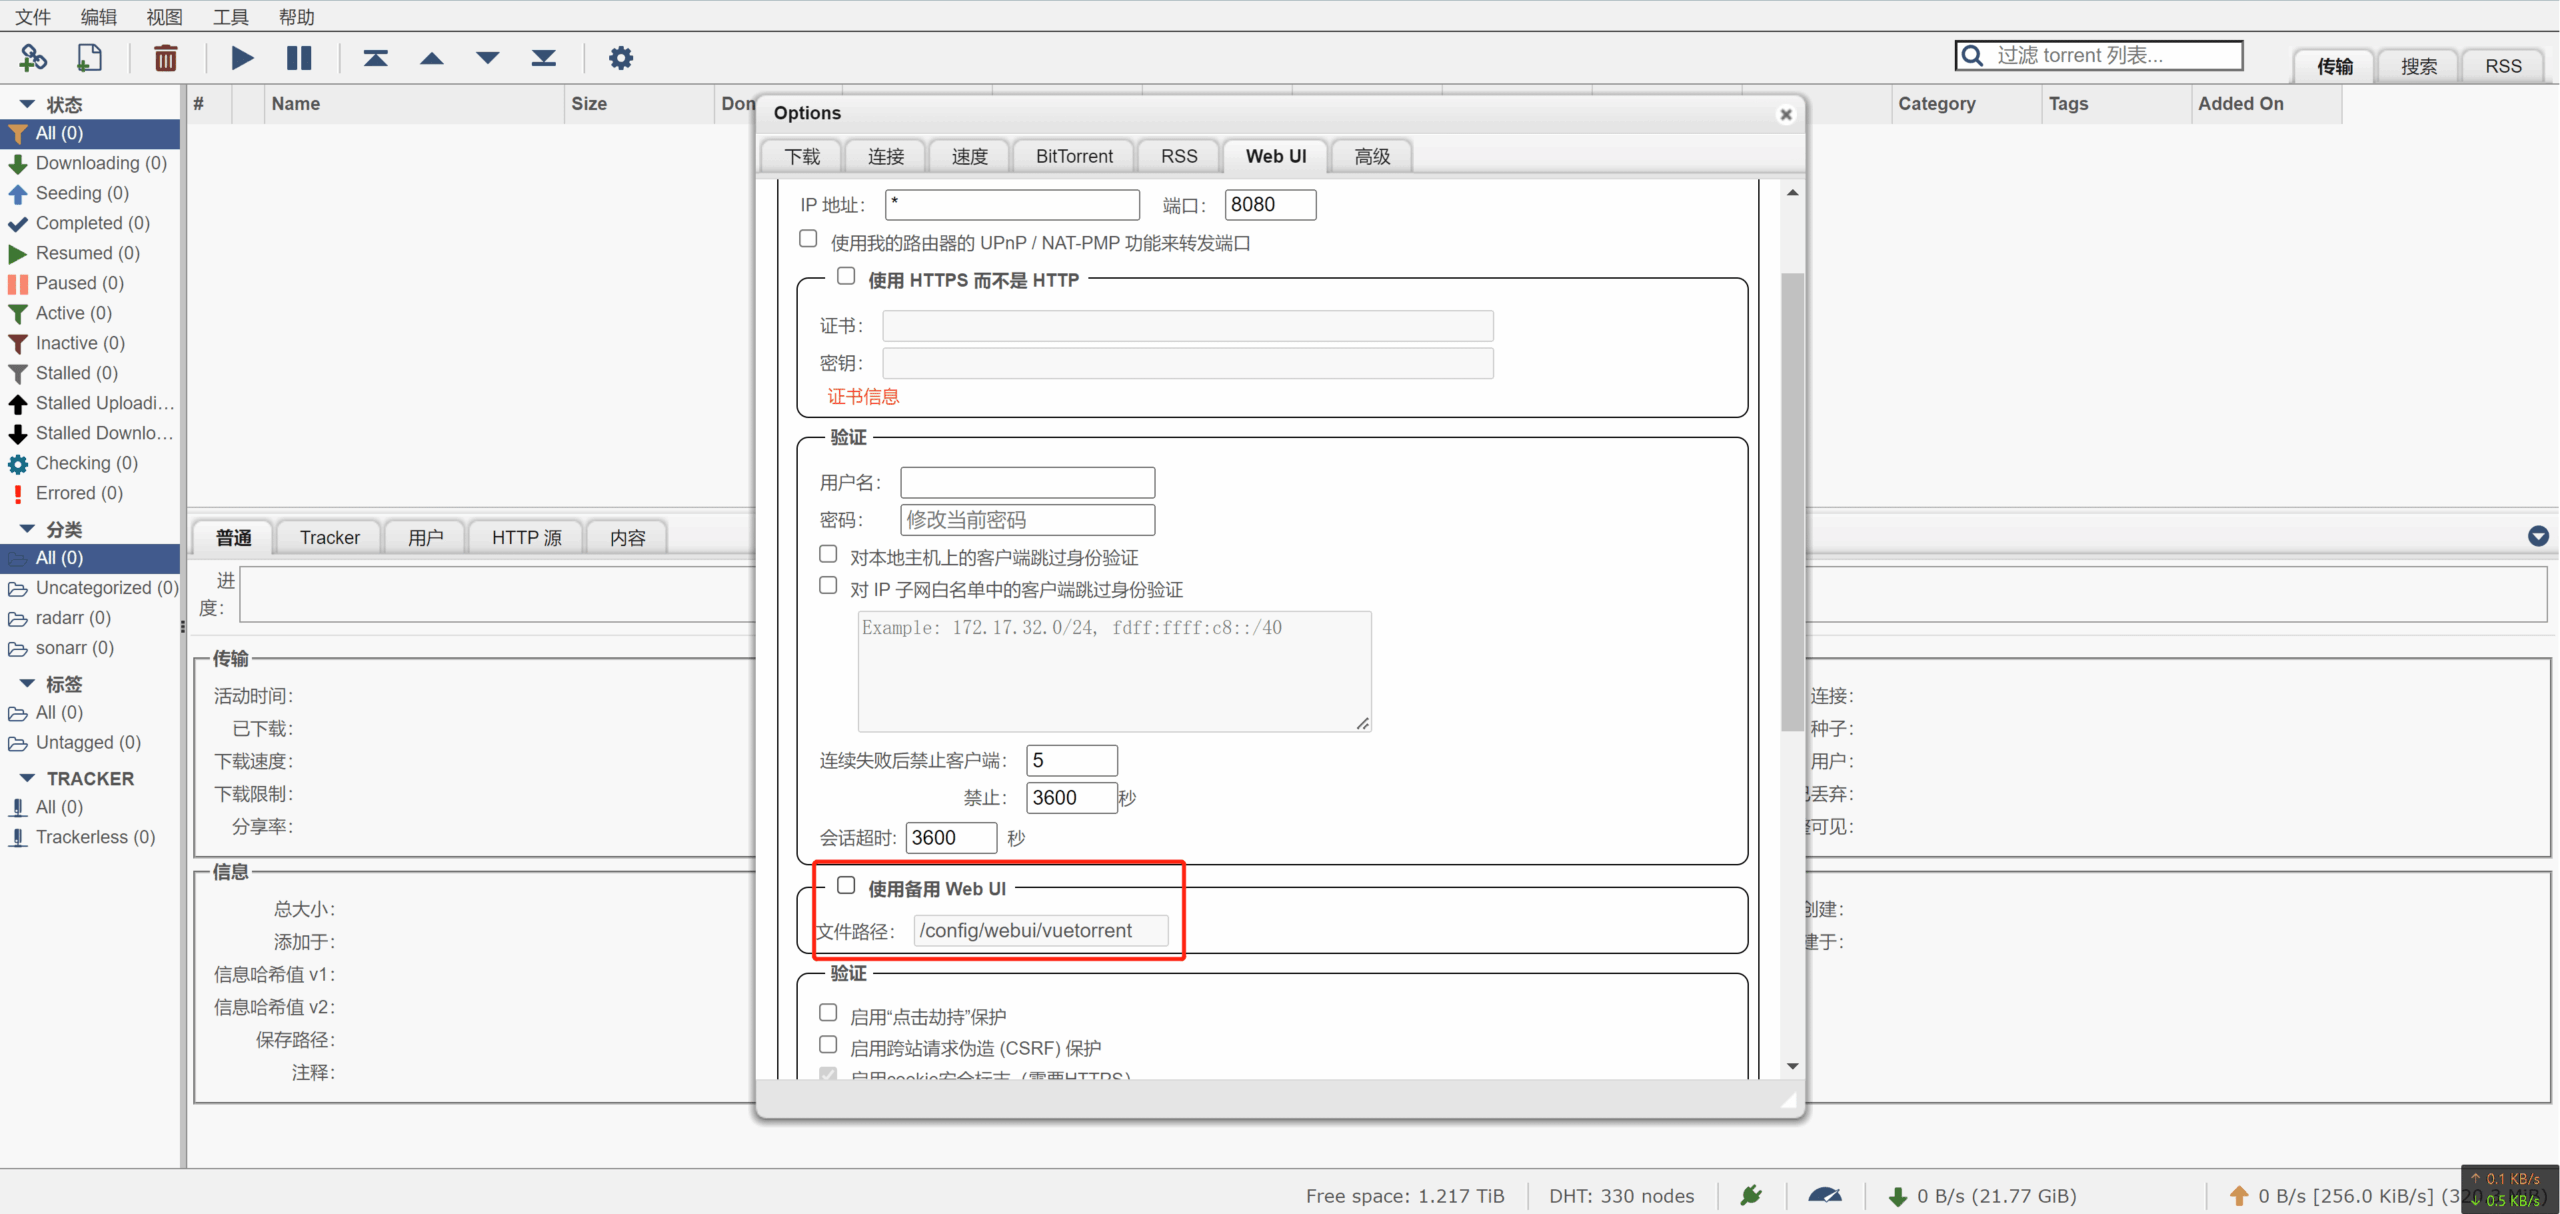The width and height of the screenshot is (2560, 1214).
Task: Click the 搜索 button top right
Action: pos(2419,65)
